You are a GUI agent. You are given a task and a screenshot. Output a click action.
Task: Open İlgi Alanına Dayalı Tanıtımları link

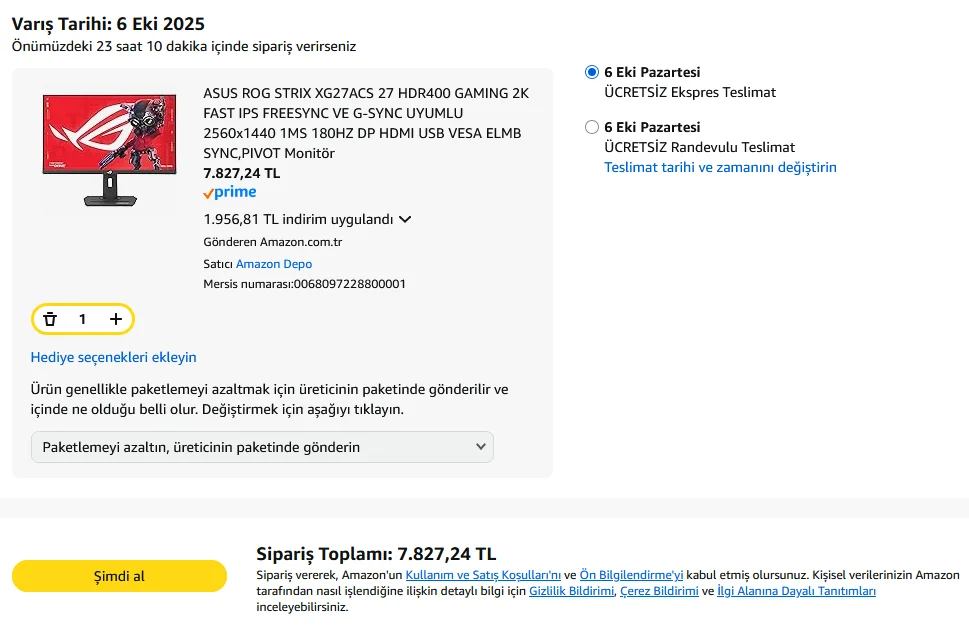(x=796, y=591)
